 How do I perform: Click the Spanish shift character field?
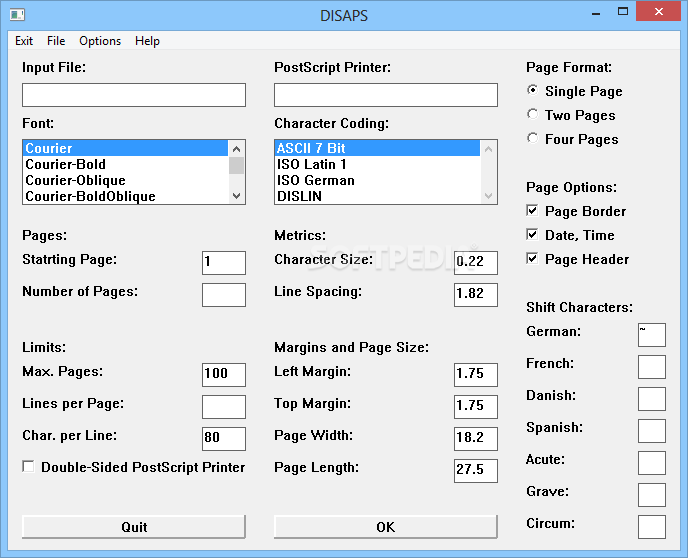click(652, 431)
